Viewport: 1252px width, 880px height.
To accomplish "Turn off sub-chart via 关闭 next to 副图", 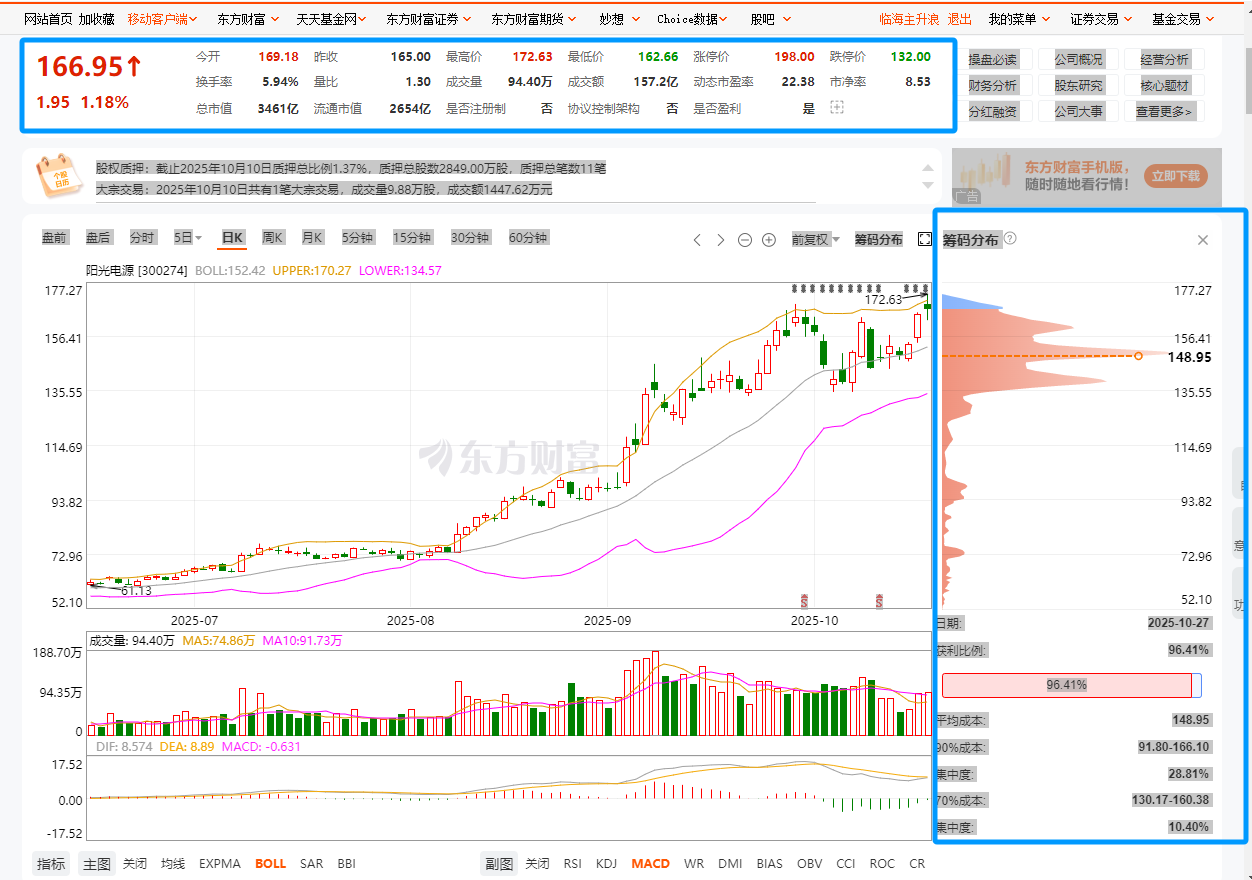I will (538, 863).
